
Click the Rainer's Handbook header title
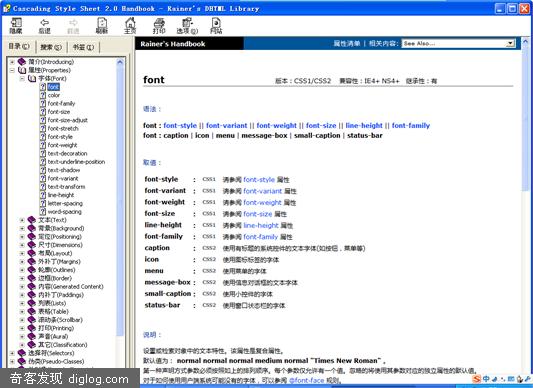coord(173,44)
